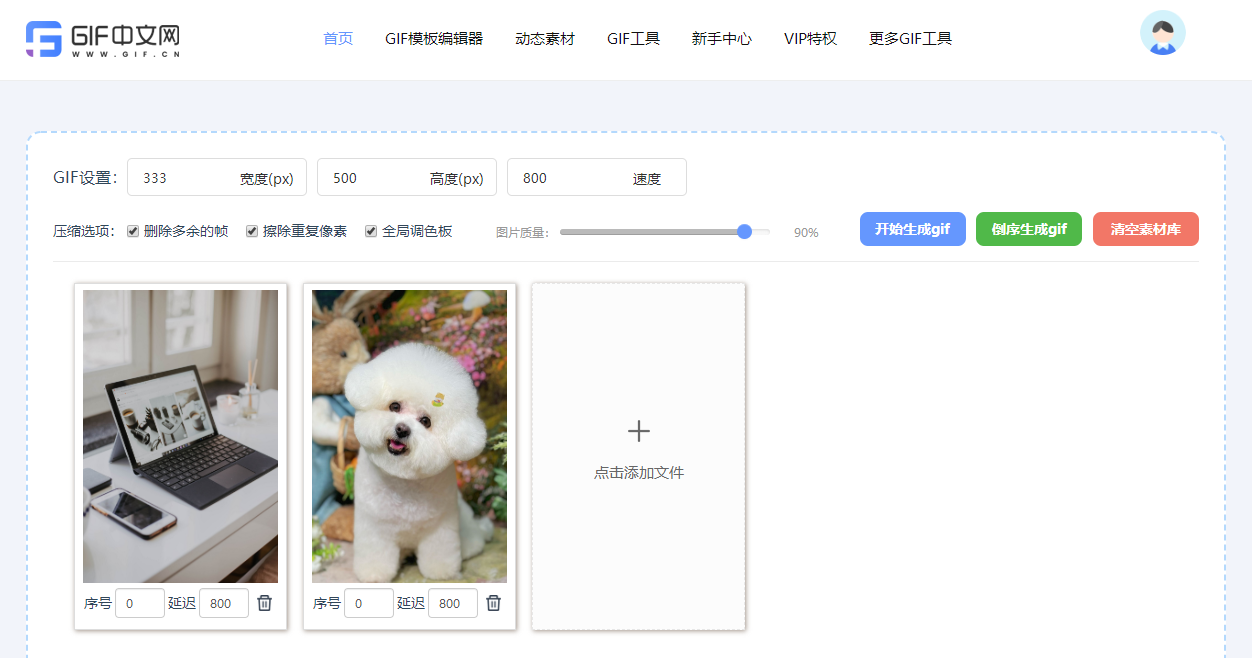Select the 延迟 delay field of the dog frame
The image size is (1252, 658).
coord(452,603)
